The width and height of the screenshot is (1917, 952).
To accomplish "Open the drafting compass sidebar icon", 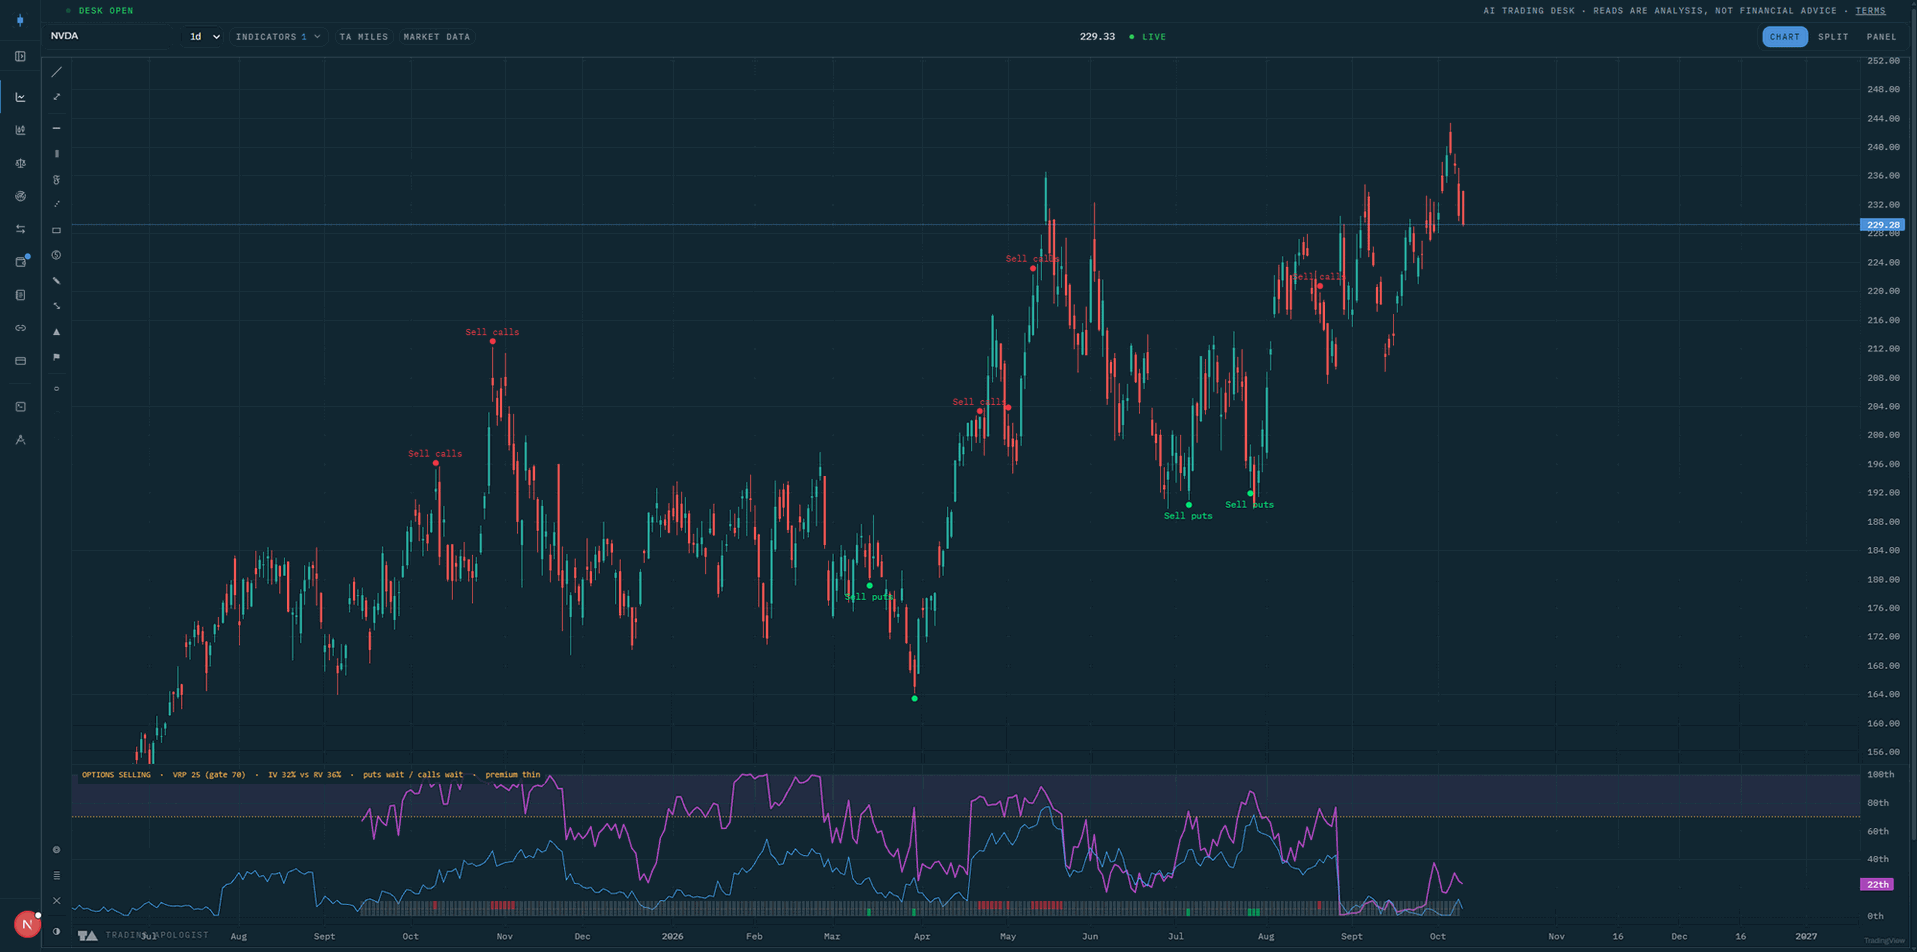I will pyautogui.click(x=20, y=440).
